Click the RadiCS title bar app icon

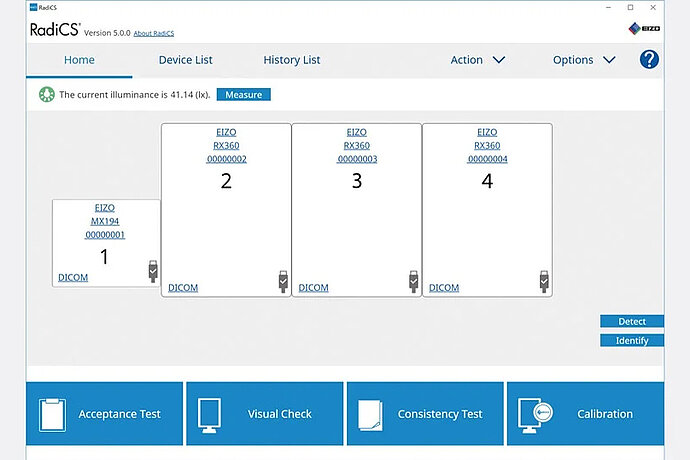33,7
